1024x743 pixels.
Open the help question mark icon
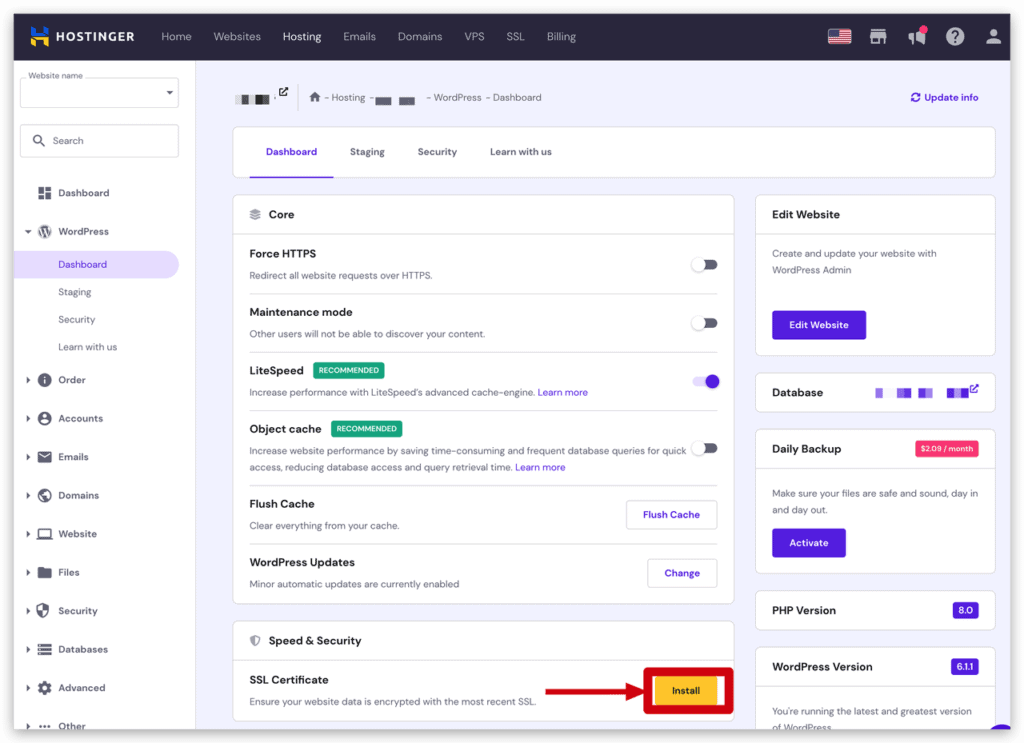pyautogui.click(x=955, y=37)
